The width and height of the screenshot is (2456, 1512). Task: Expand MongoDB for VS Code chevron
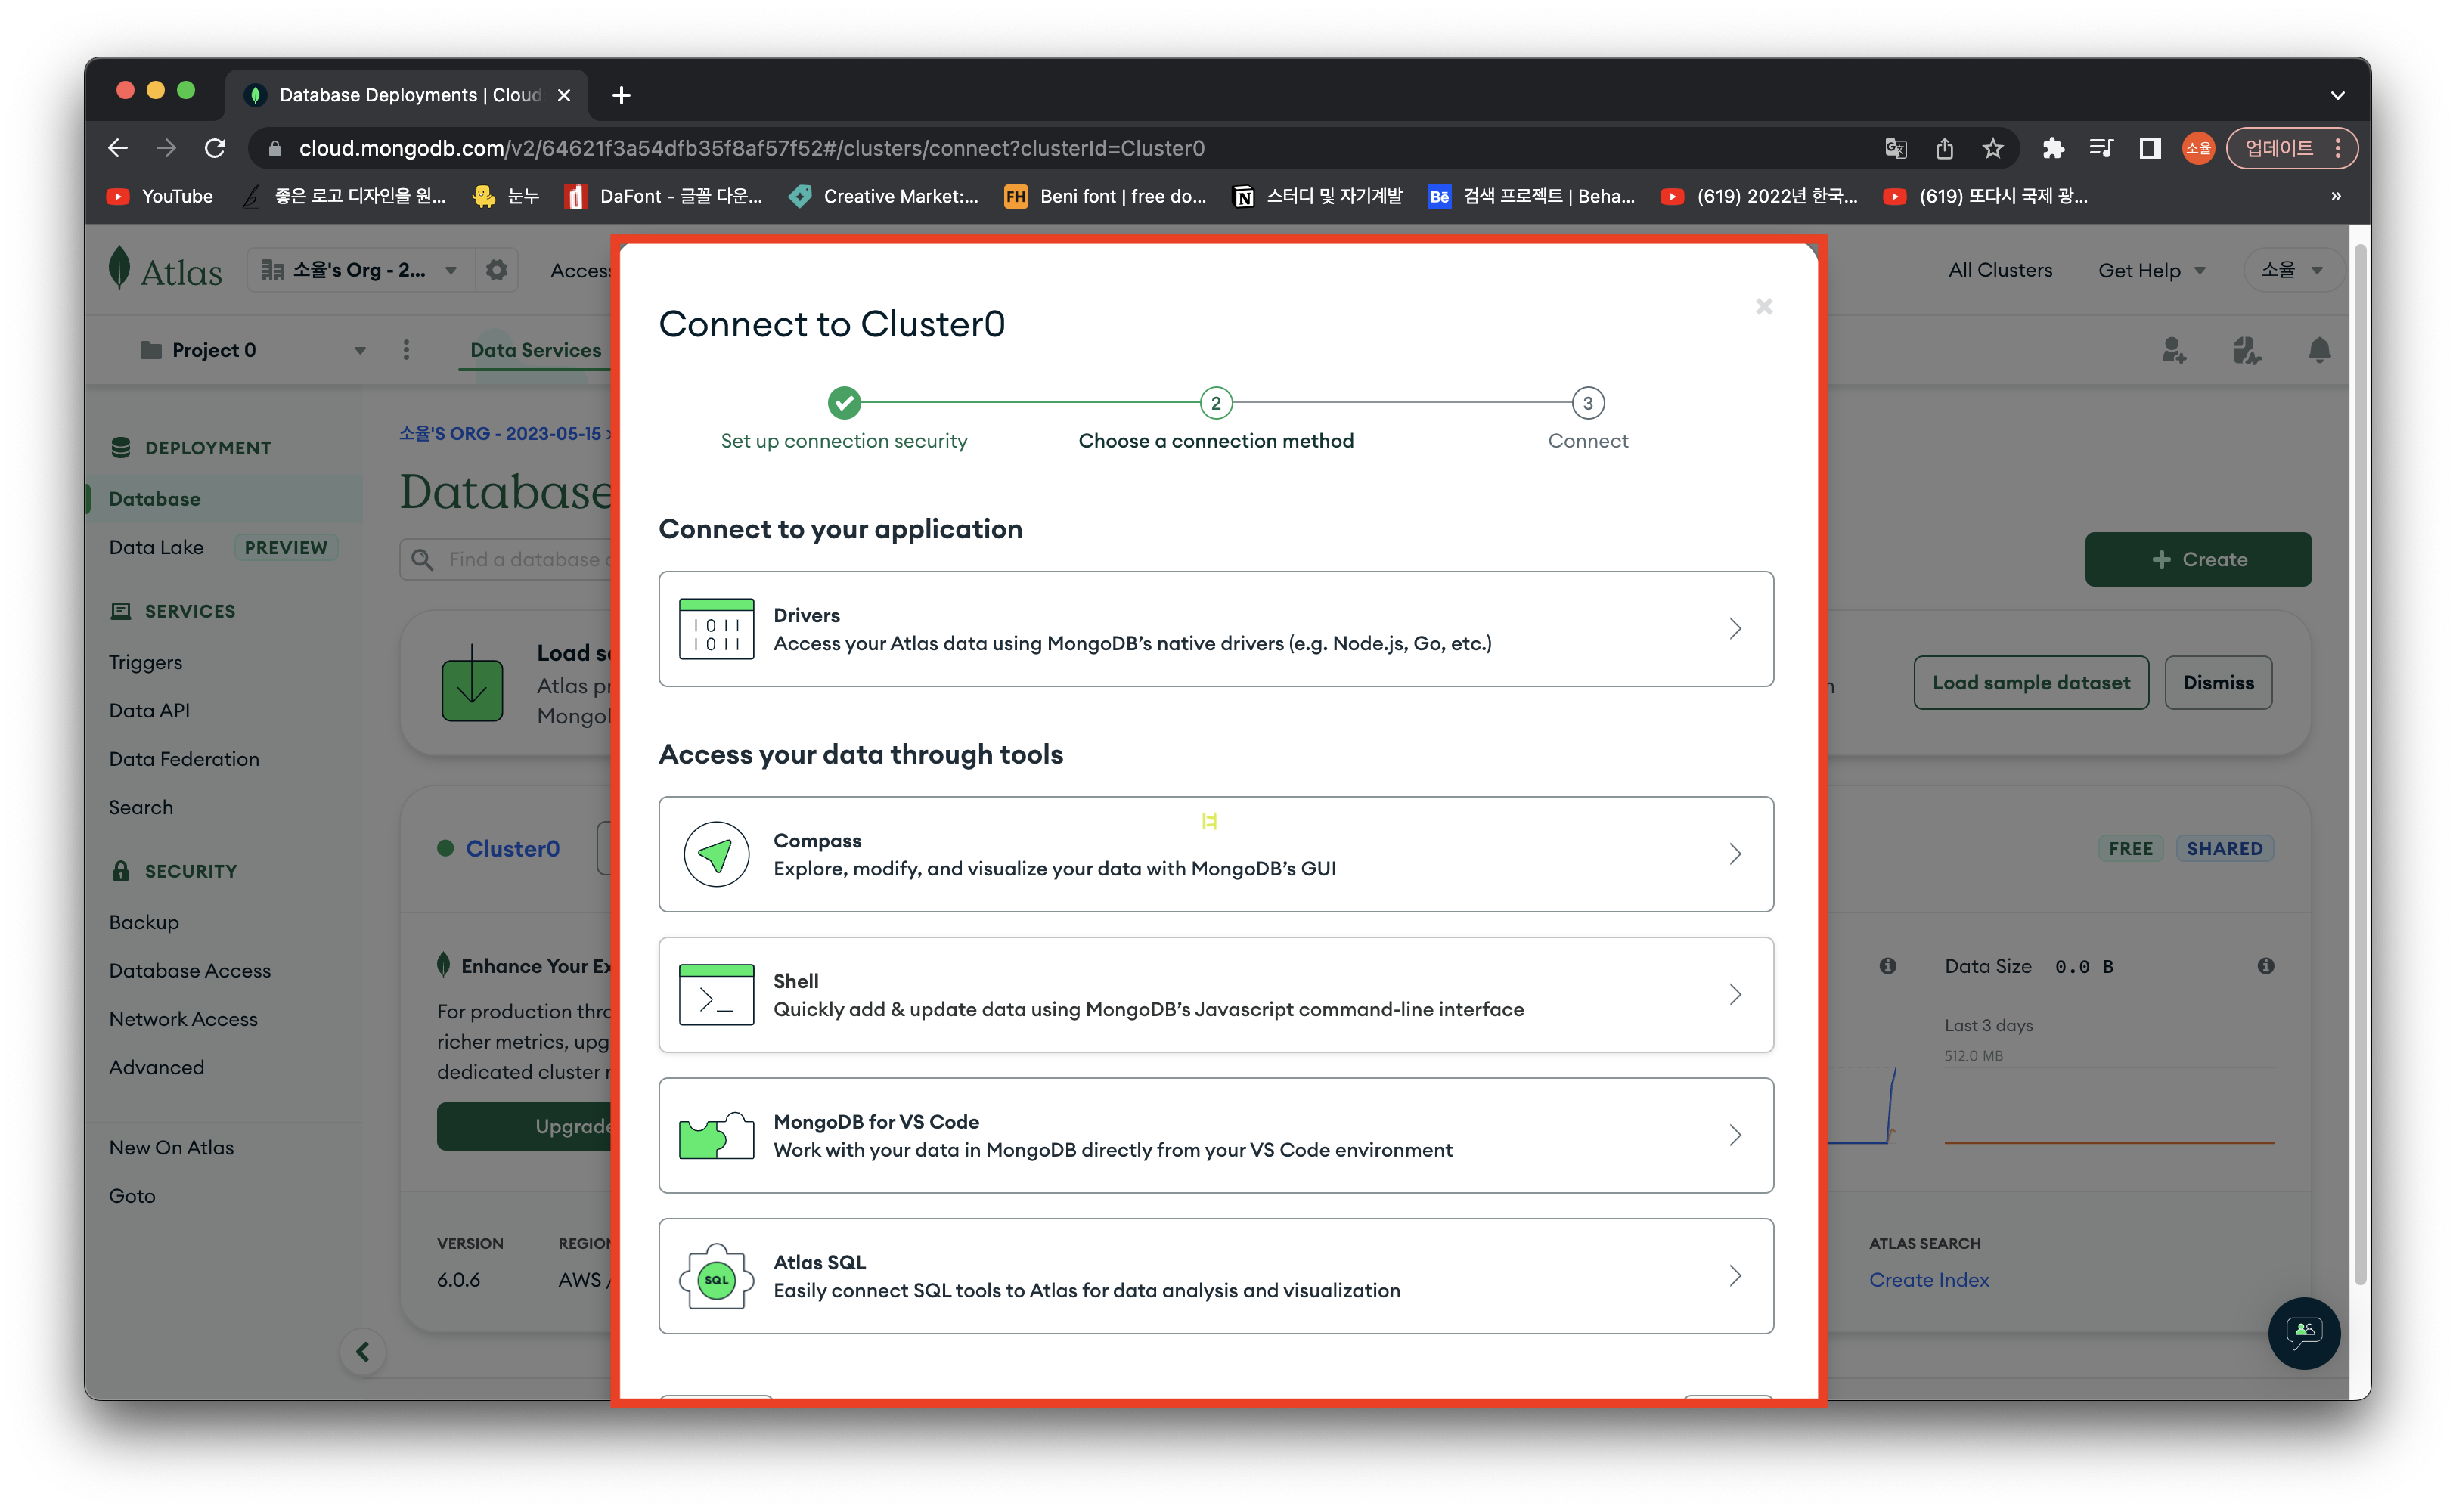click(1735, 1135)
